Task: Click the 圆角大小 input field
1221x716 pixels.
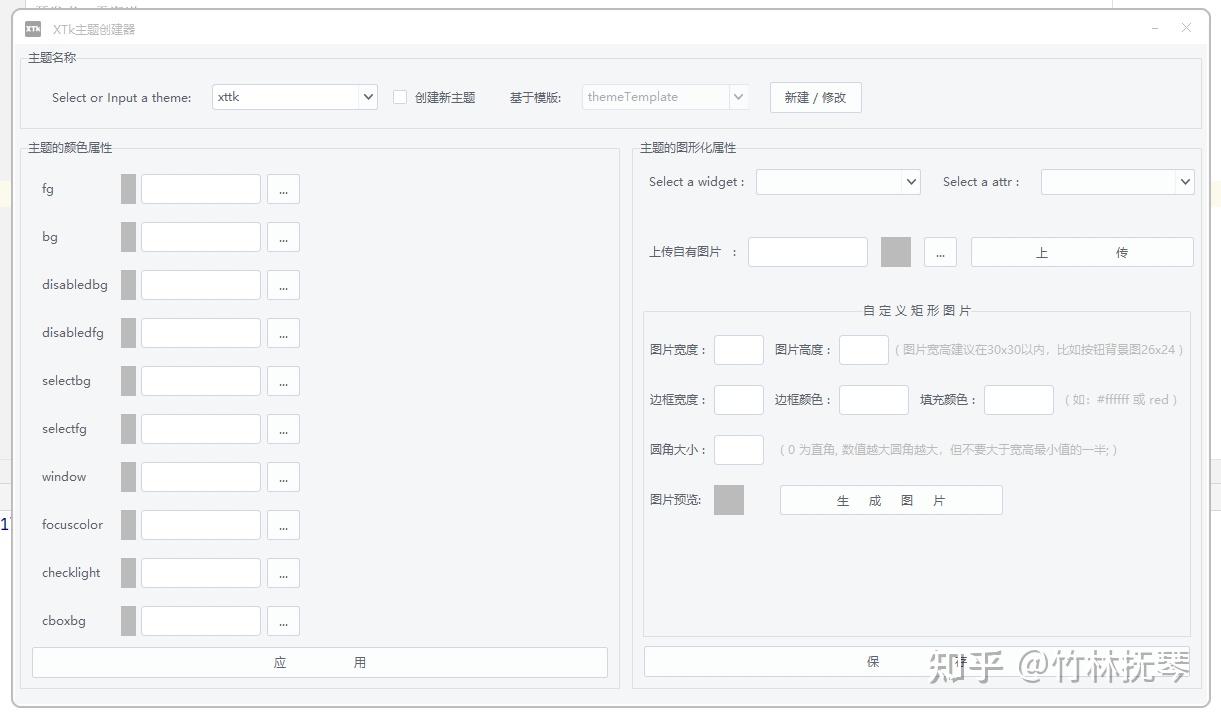Action: tap(738, 450)
